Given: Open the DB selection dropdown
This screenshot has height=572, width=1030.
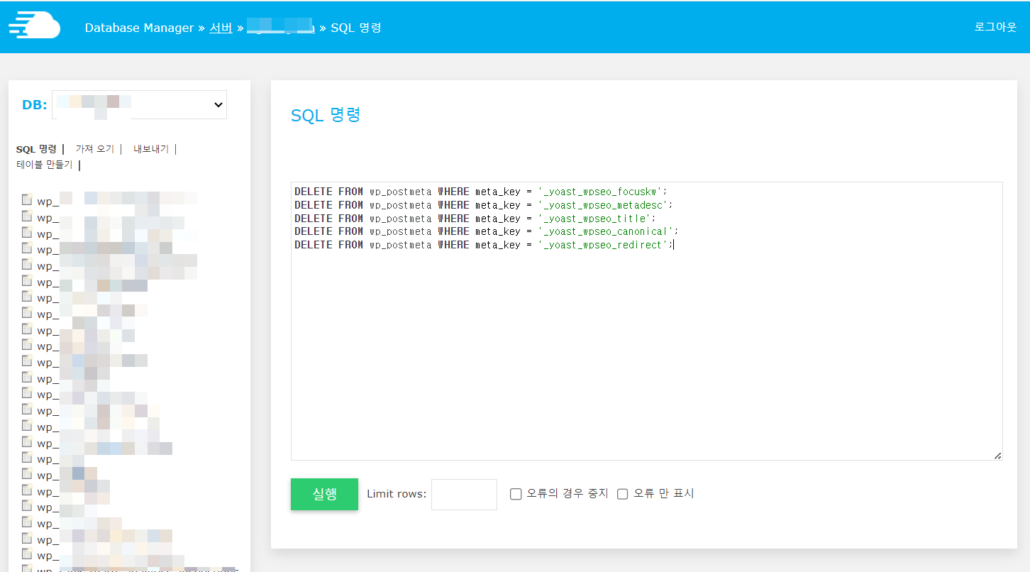Looking at the screenshot, I should [x=139, y=104].
